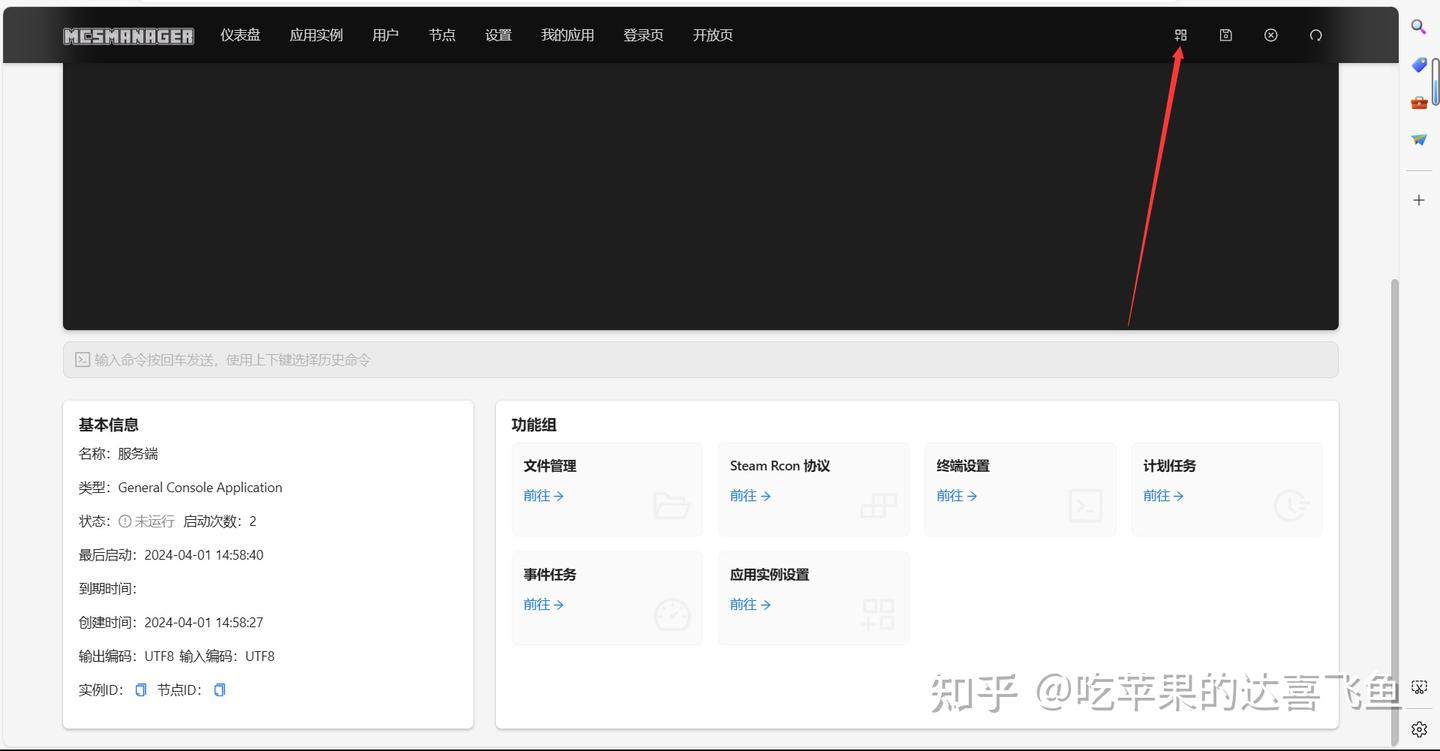
Task: Follow the 前往 link under Steam Rcon 协议
Action: [750, 496]
